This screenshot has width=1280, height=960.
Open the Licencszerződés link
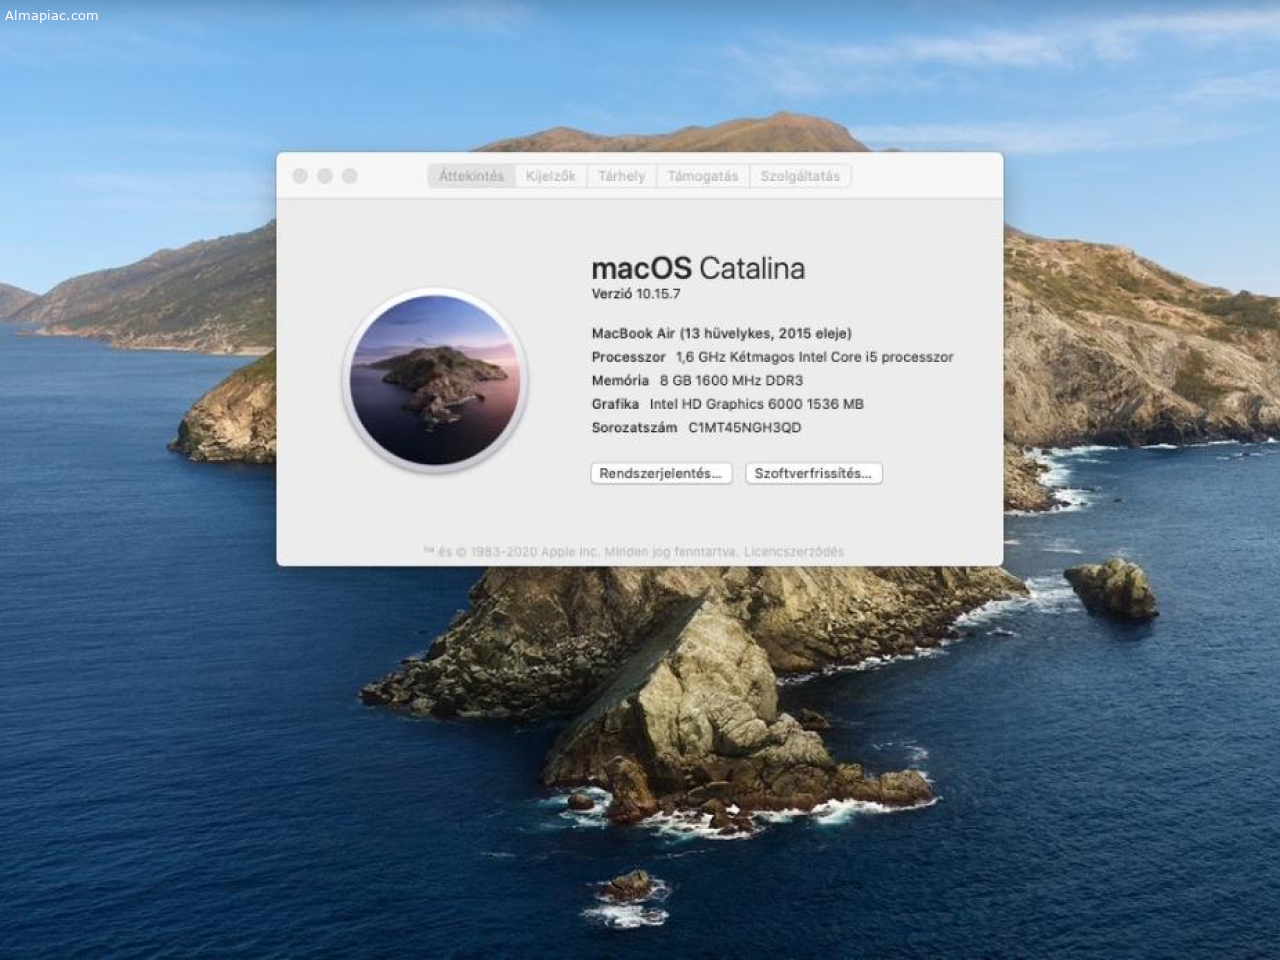(x=794, y=552)
